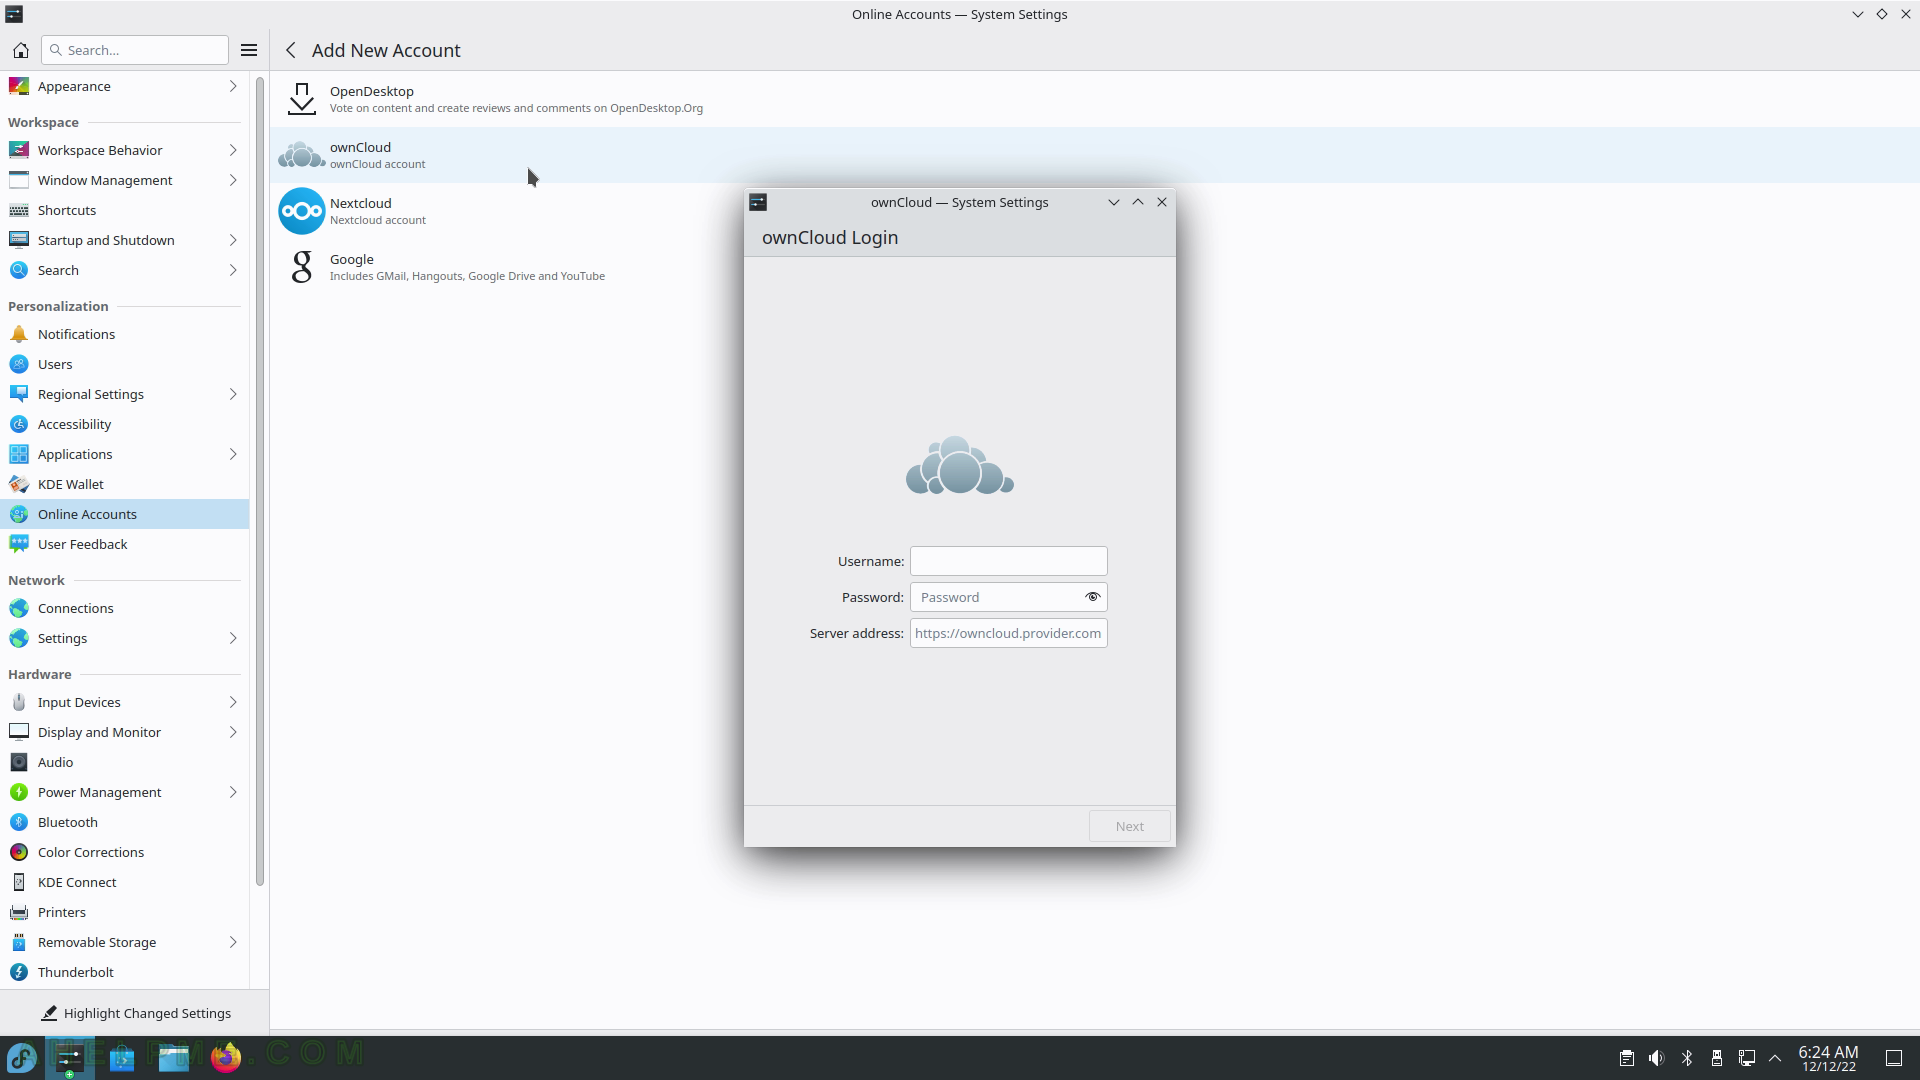Open KDE Connect settings
Screen dimensions: 1920x1080
[124, 882]
